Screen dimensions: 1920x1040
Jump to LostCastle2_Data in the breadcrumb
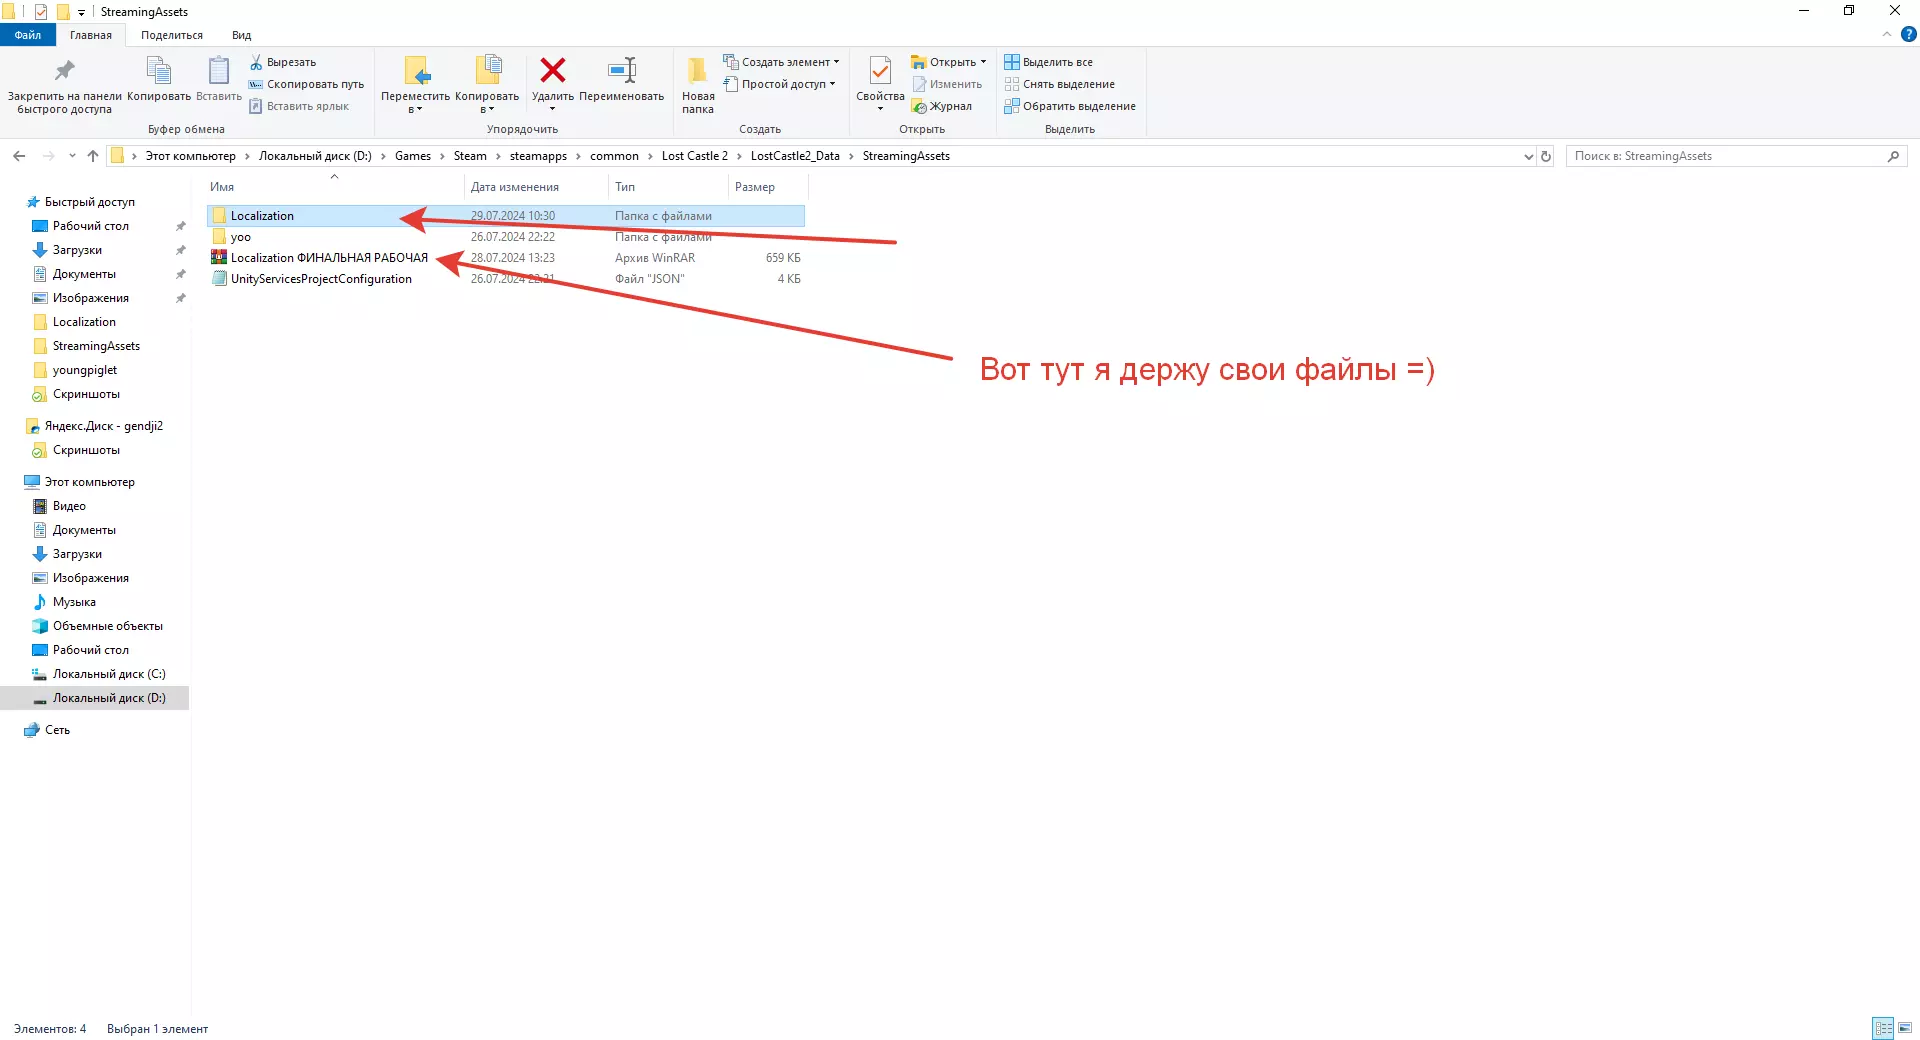coord(795,156)
